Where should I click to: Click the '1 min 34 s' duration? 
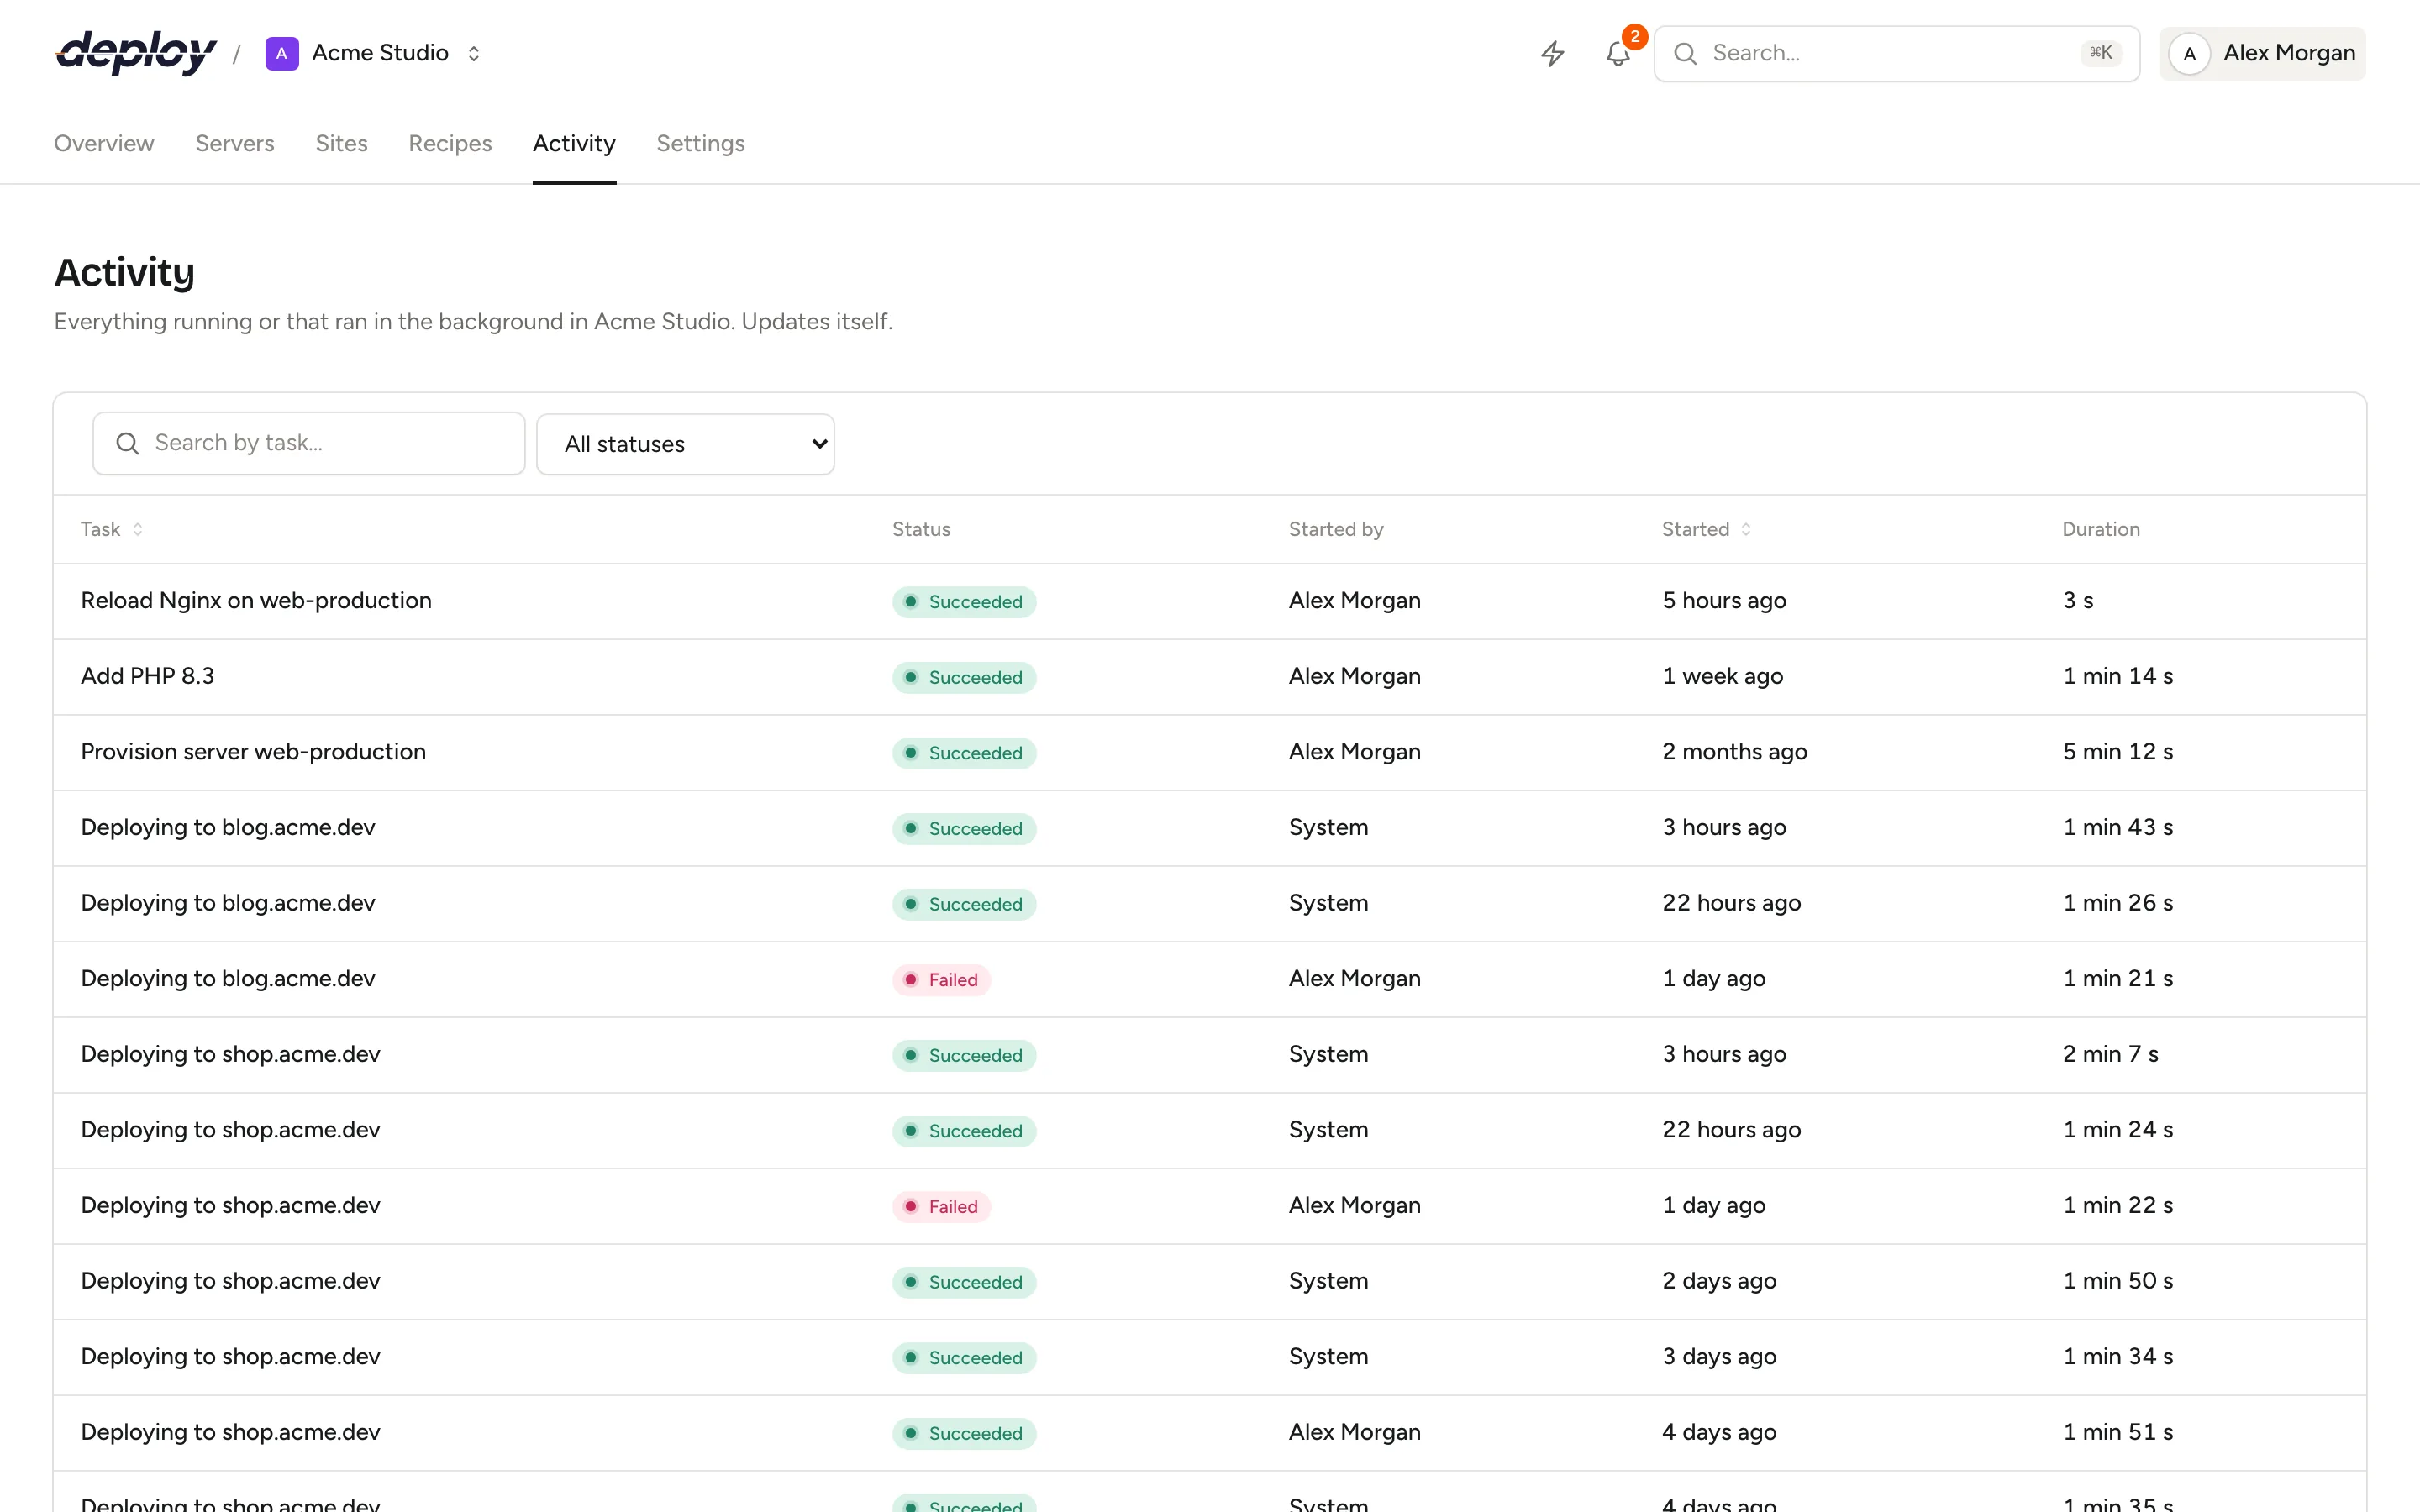[x=2118, y=1357]
